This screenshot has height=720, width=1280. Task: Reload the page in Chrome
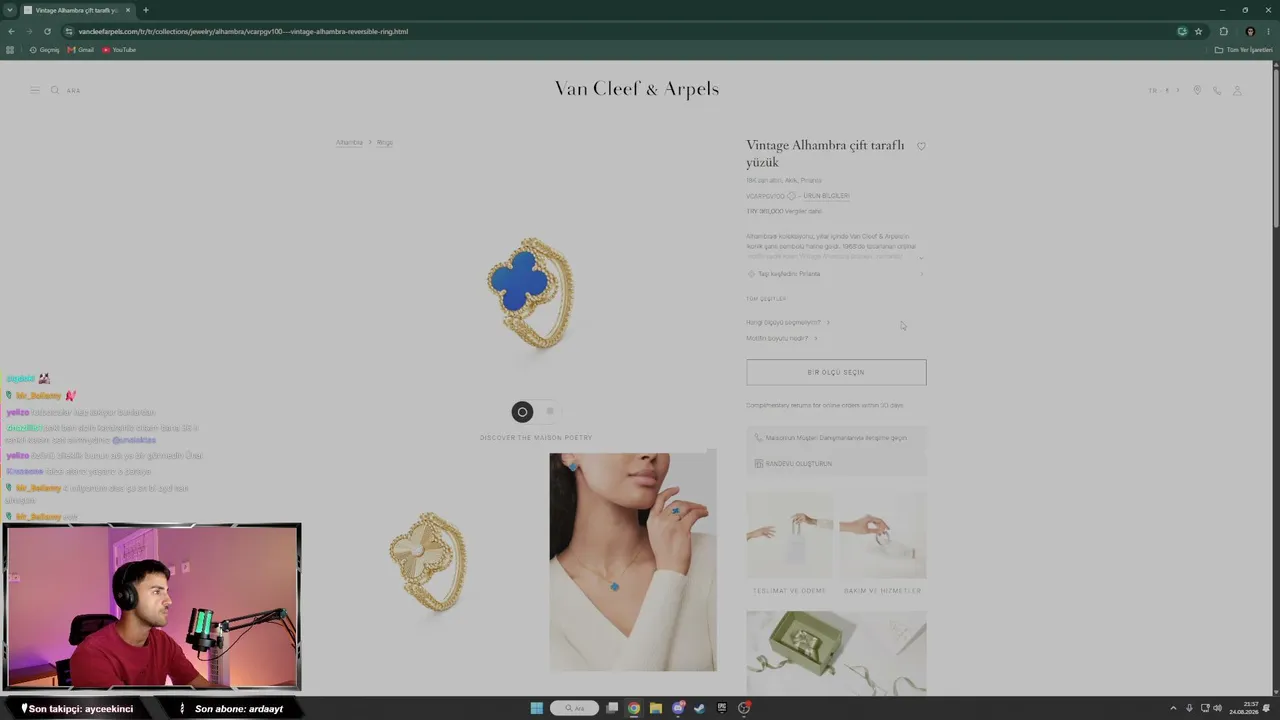(47, 31)
